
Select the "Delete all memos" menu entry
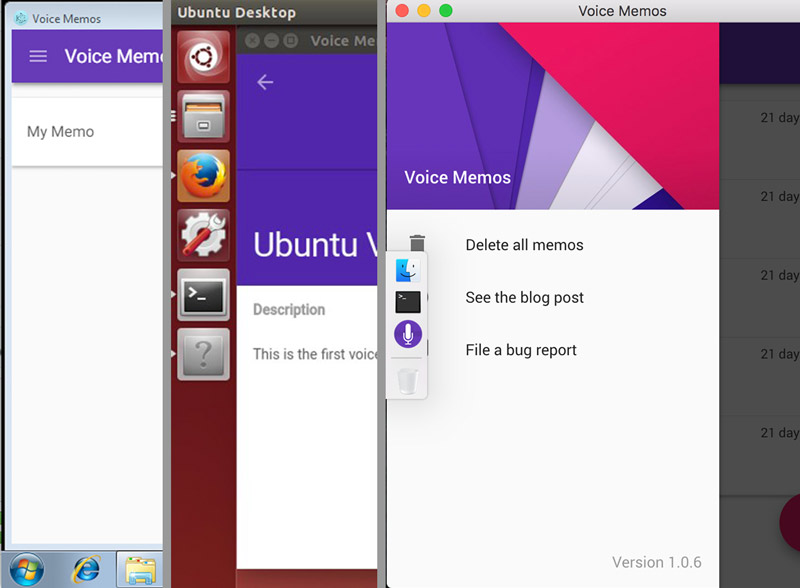click(527, 245)
